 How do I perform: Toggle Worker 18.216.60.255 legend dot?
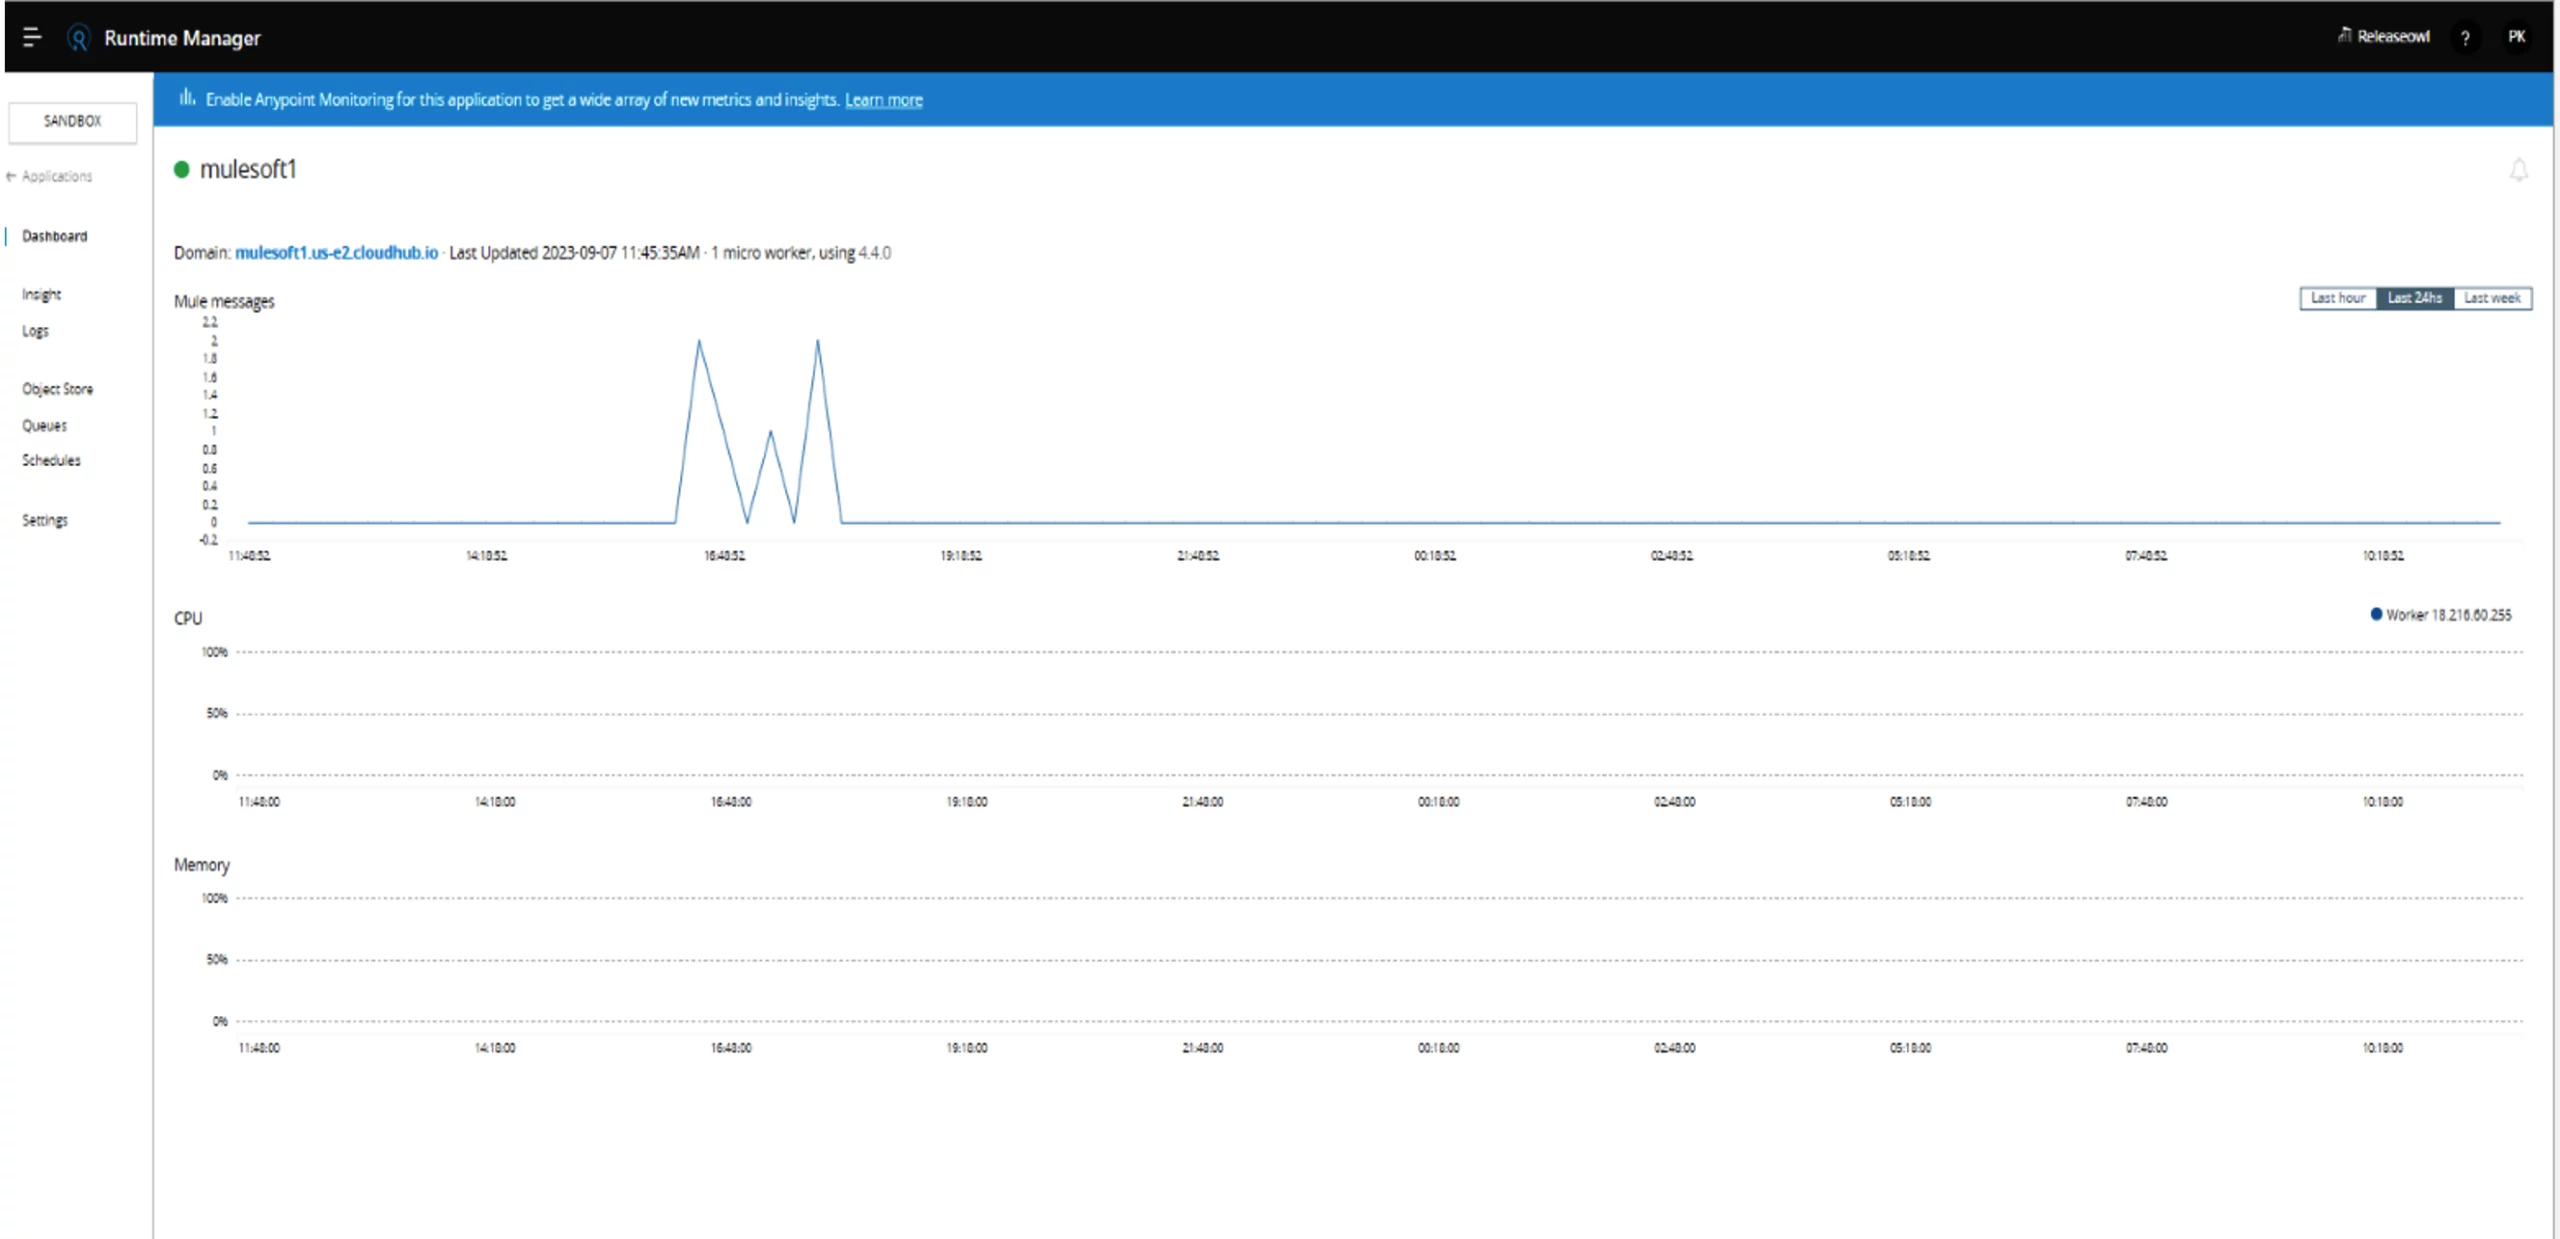tap(2376, 614)
